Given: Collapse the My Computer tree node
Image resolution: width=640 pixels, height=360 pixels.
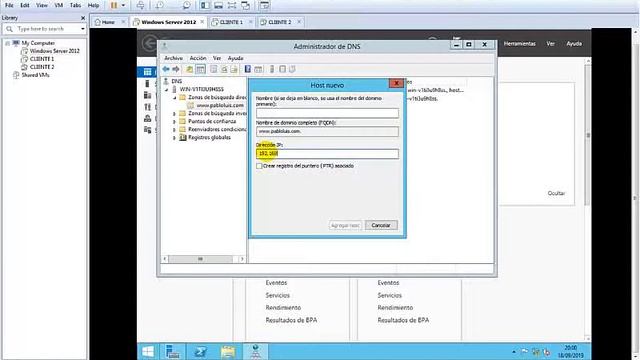Looking at the screenshot, I should point(7,43).
